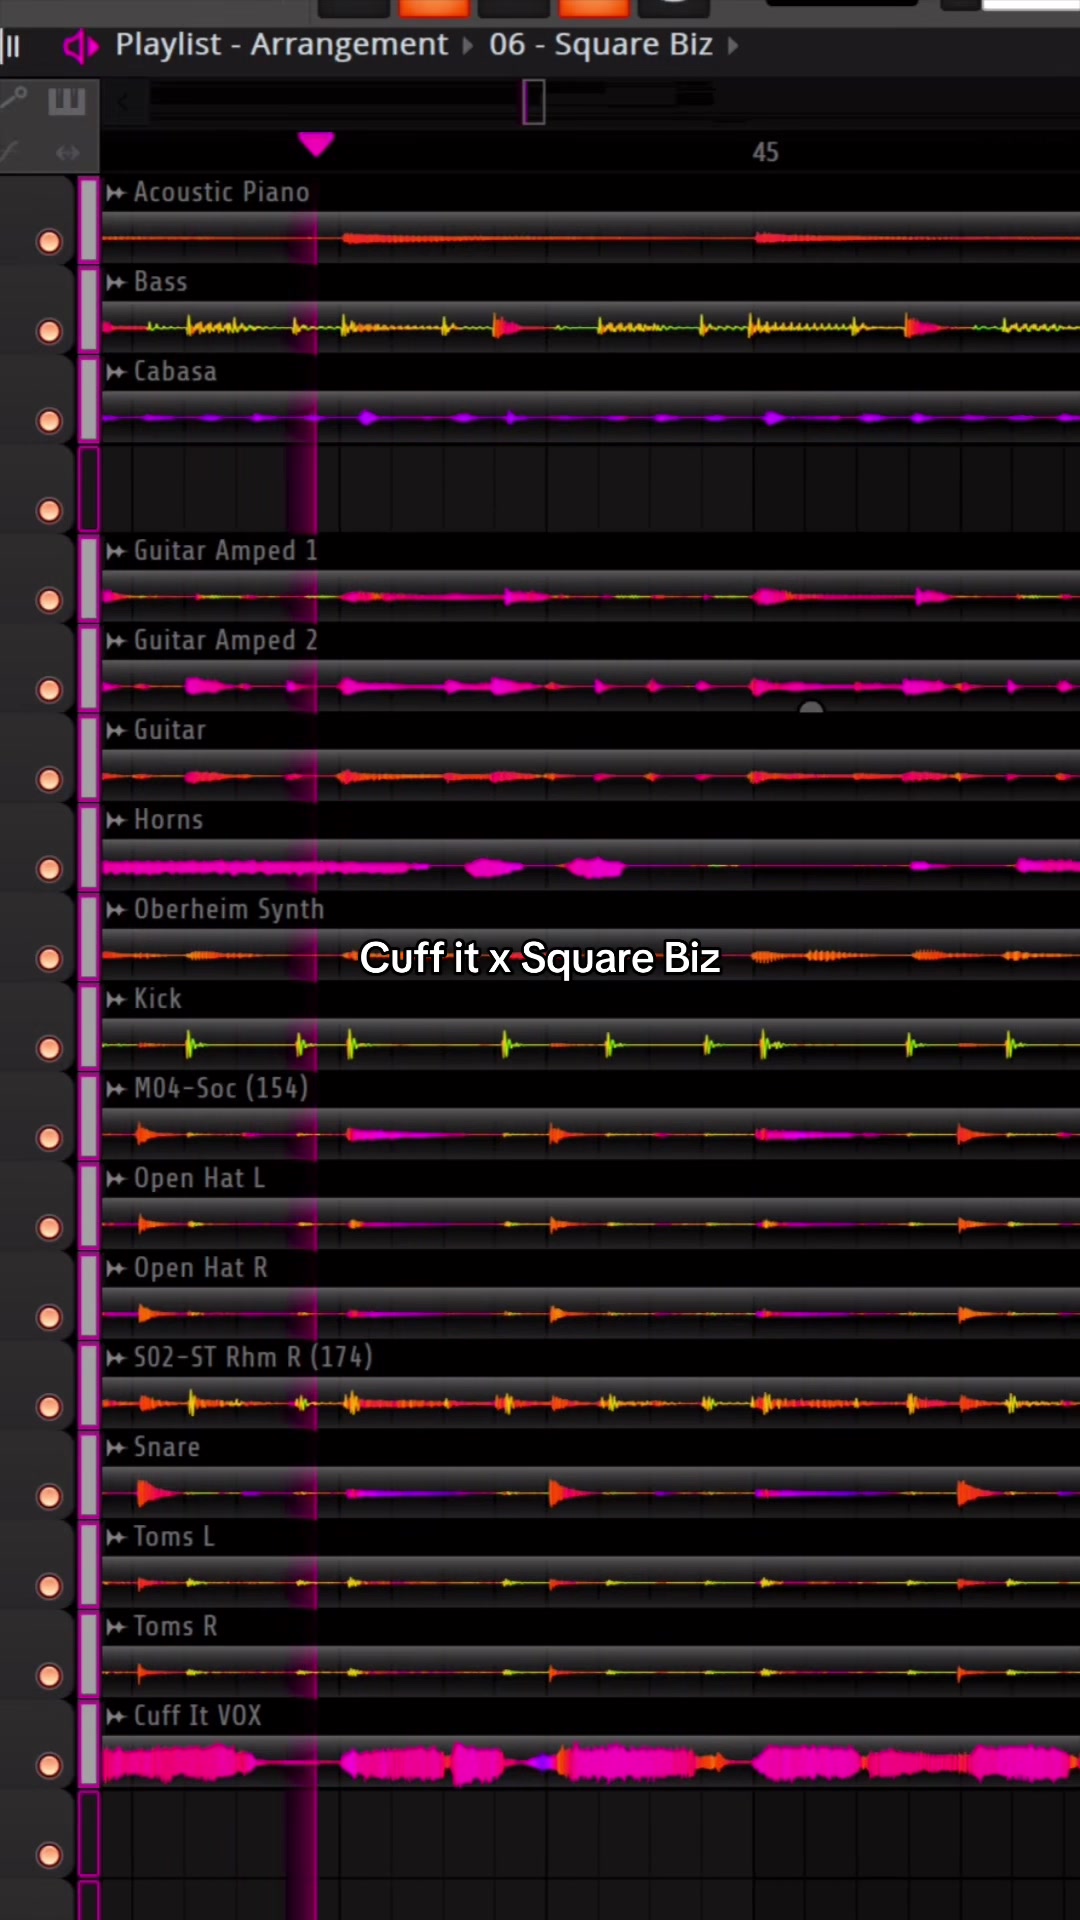Select the Cabasa clip title

175,371
